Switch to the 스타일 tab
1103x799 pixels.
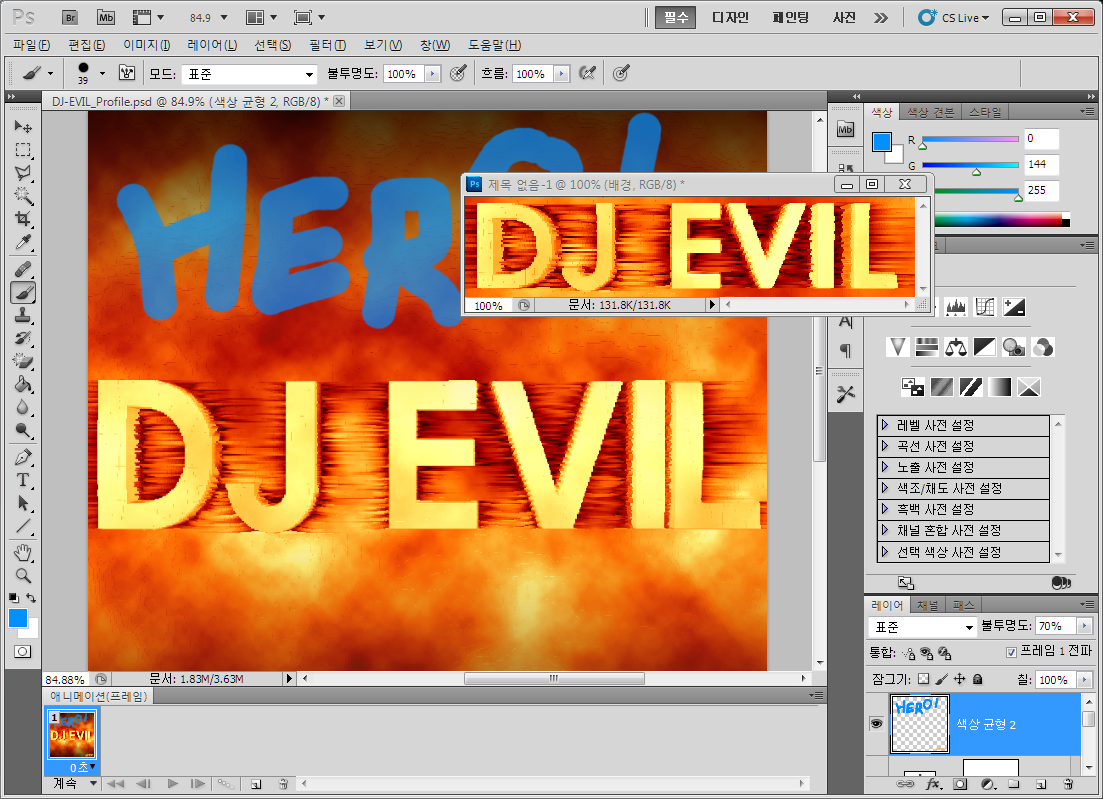point(984,112)
